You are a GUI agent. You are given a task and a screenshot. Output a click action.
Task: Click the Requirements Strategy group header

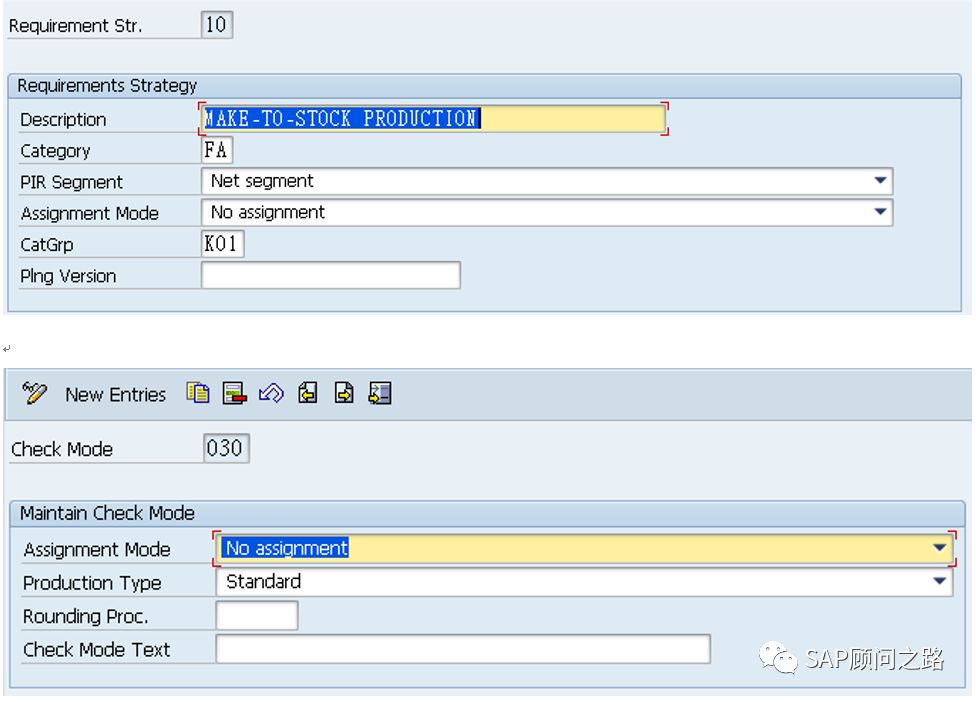click(x=484, y=85)
